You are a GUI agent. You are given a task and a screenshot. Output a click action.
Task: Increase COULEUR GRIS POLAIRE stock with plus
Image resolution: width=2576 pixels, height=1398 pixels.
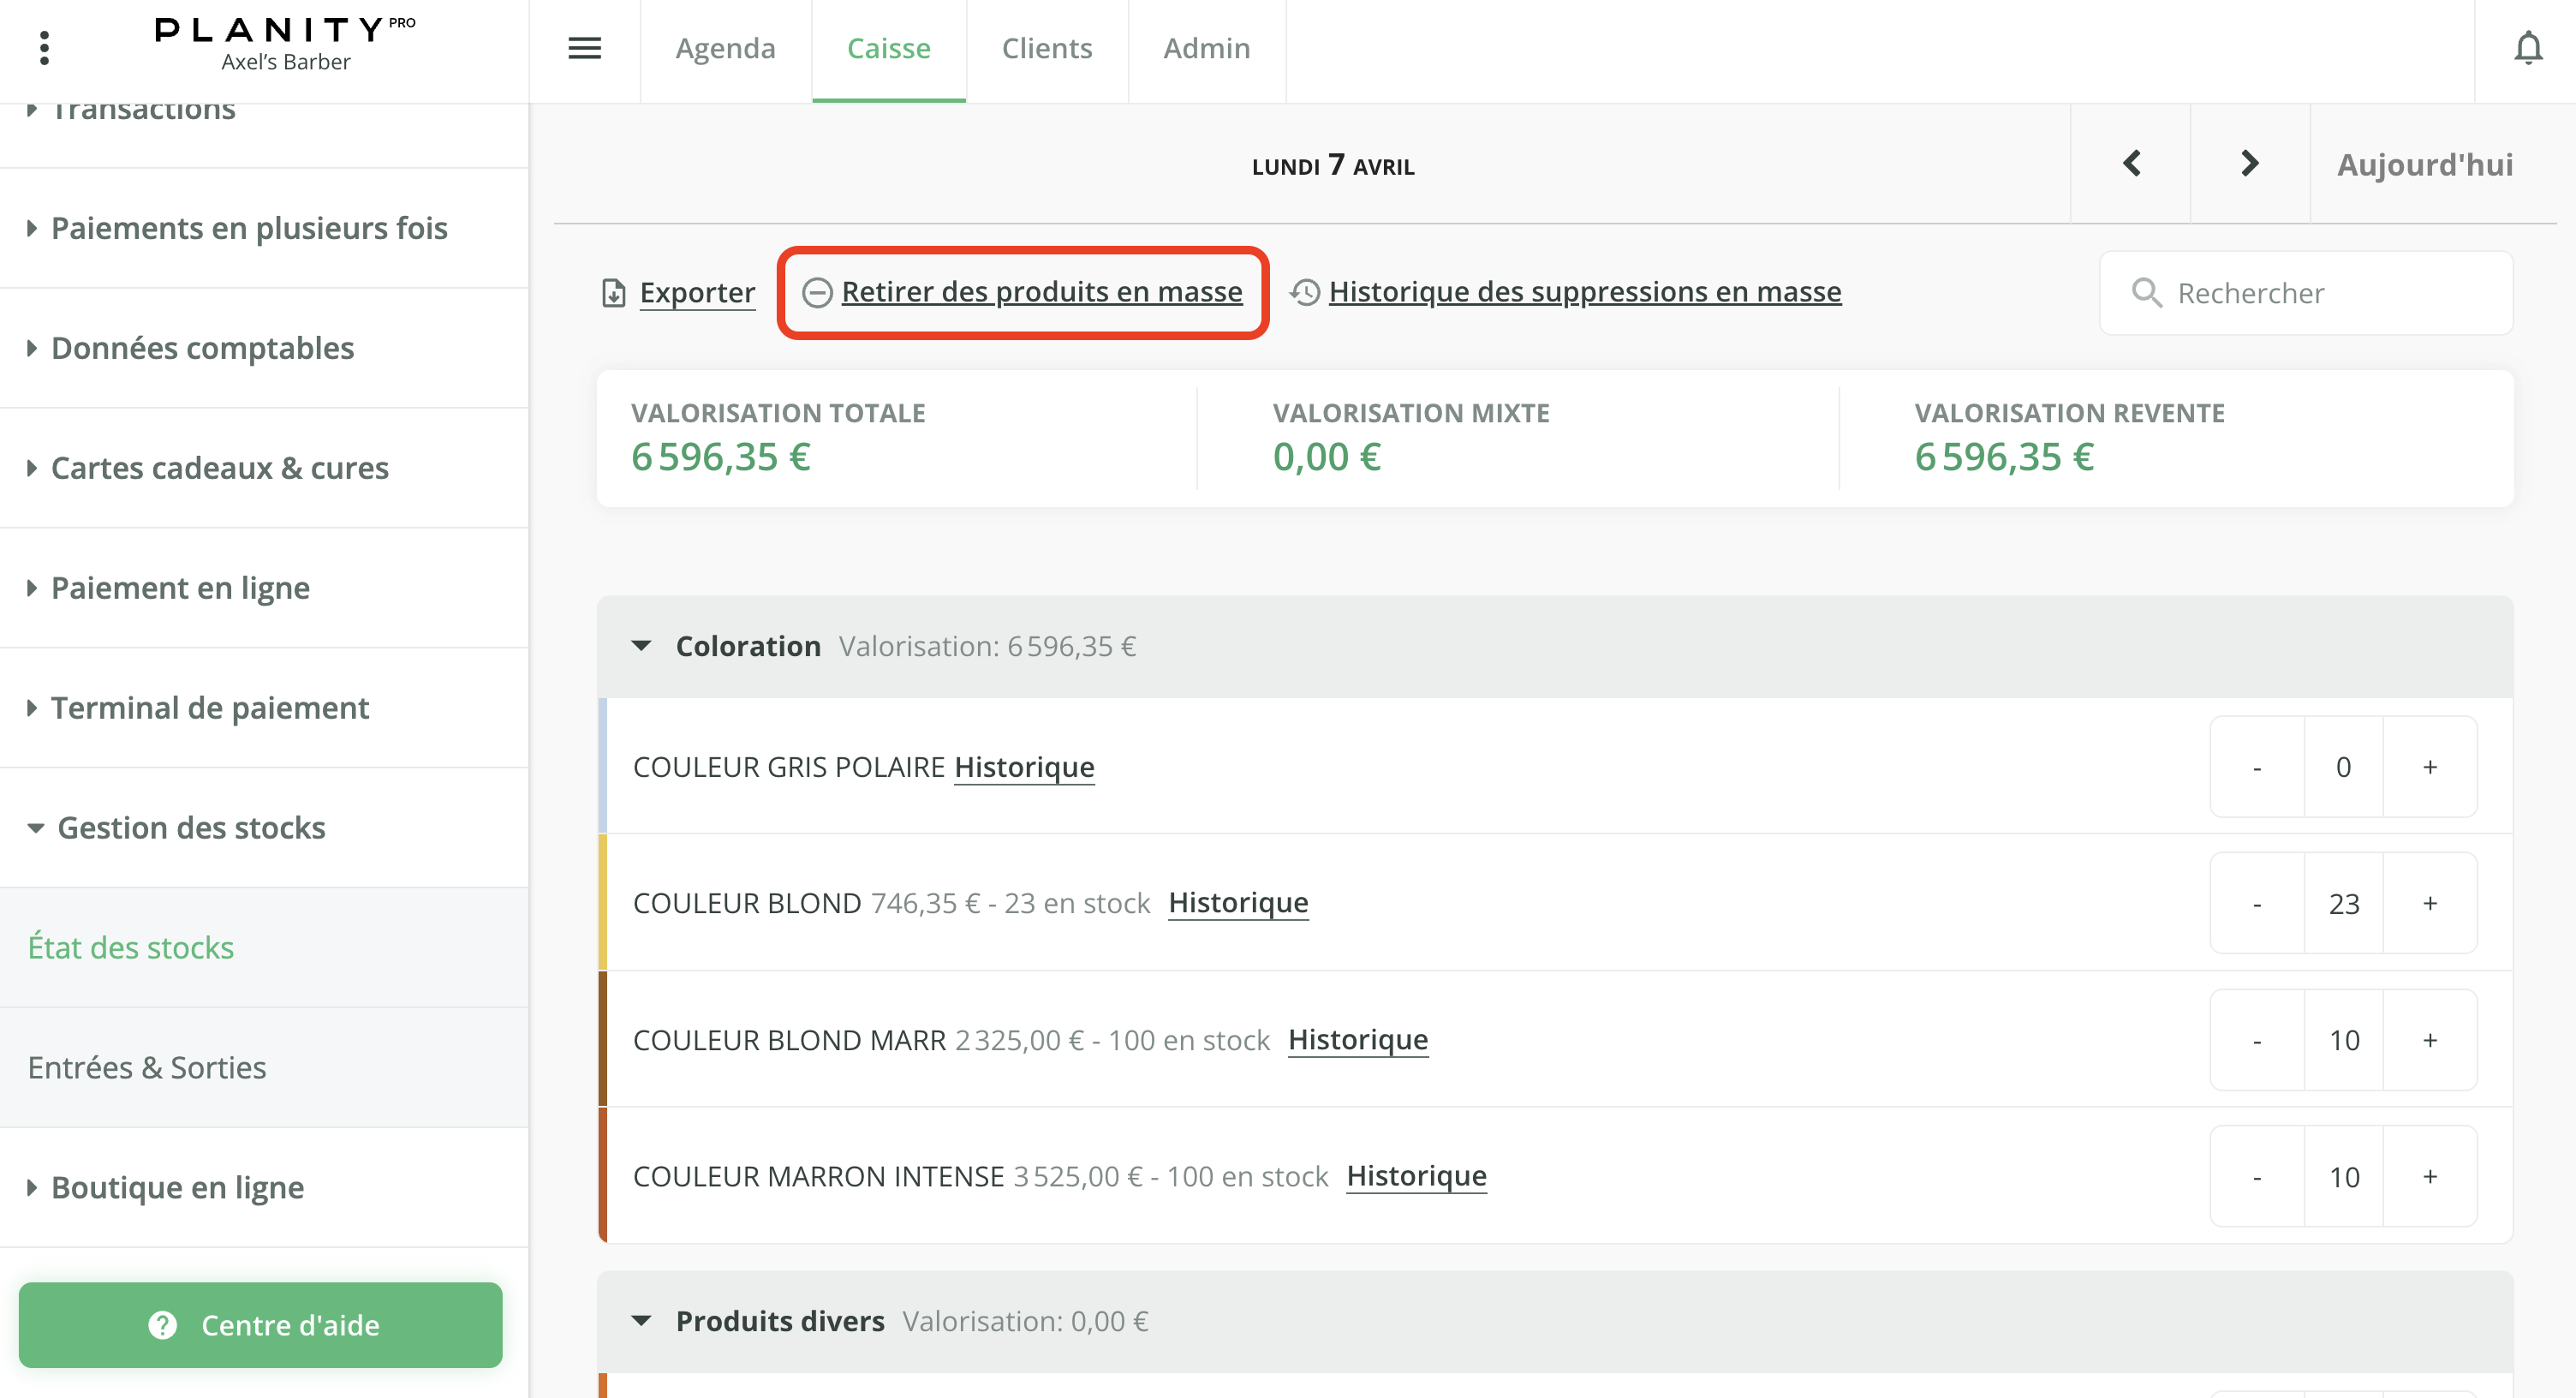[2429, 767]
